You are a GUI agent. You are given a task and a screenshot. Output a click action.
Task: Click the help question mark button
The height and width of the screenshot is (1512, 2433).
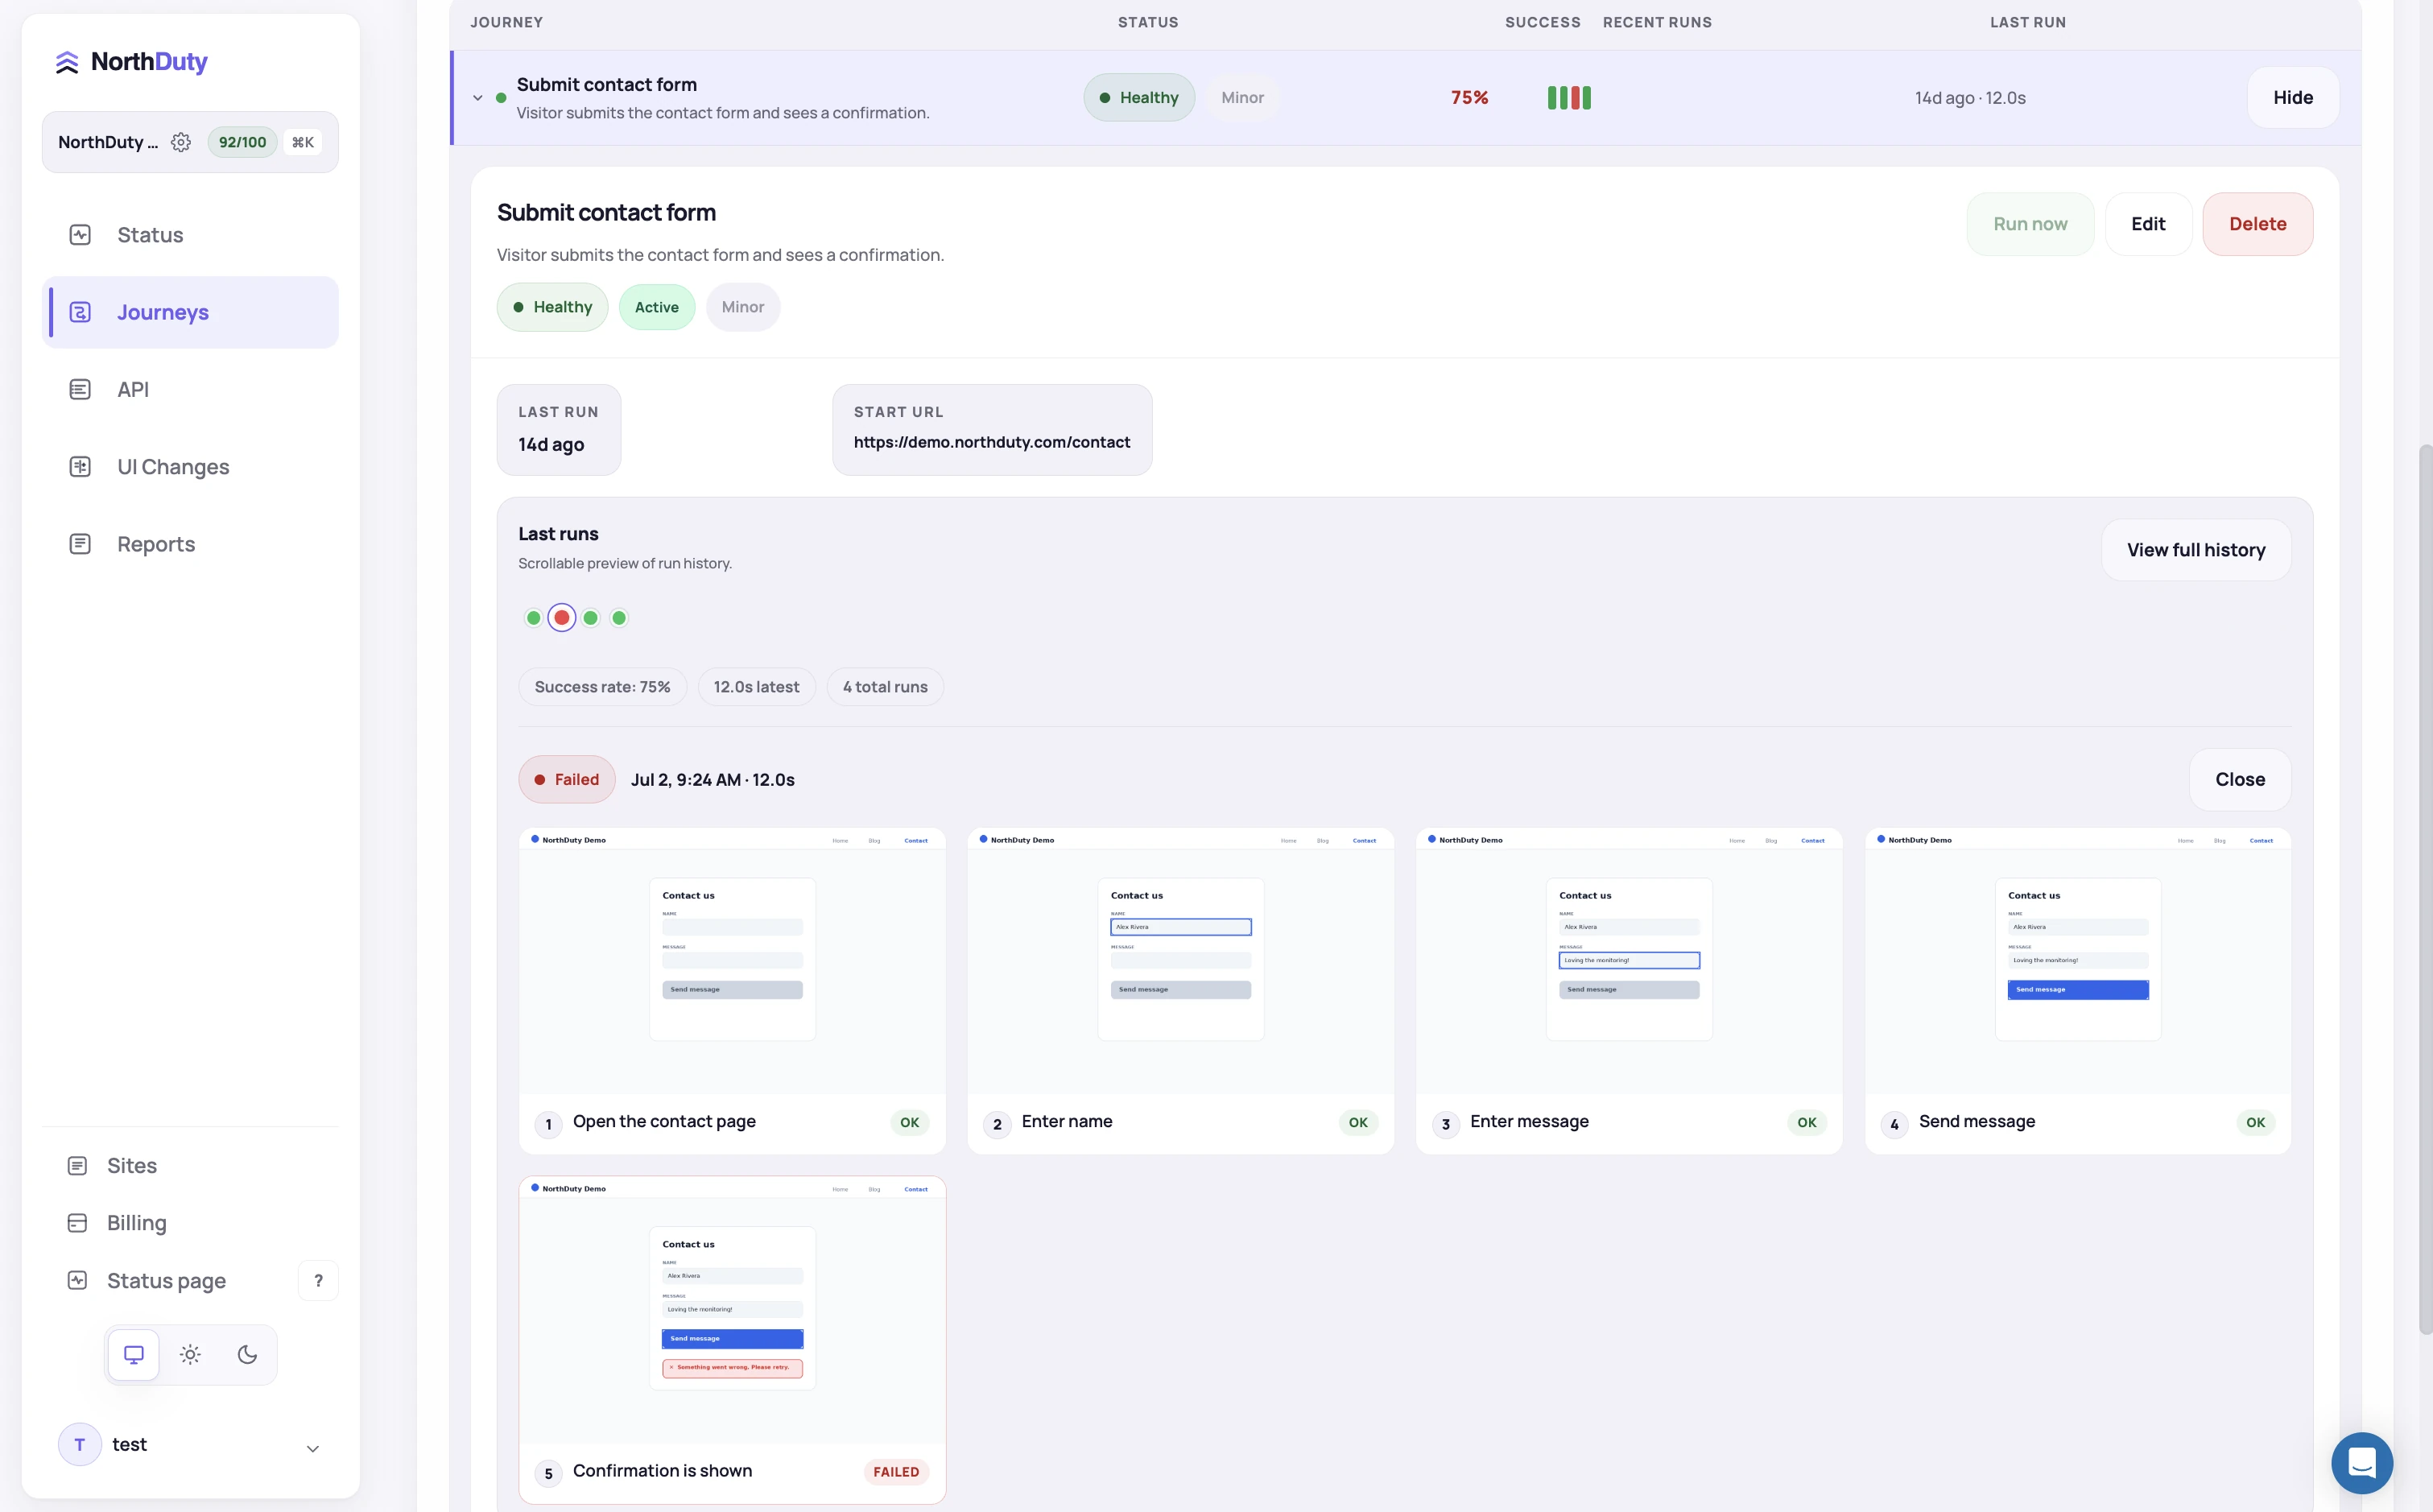[318, 1281]
